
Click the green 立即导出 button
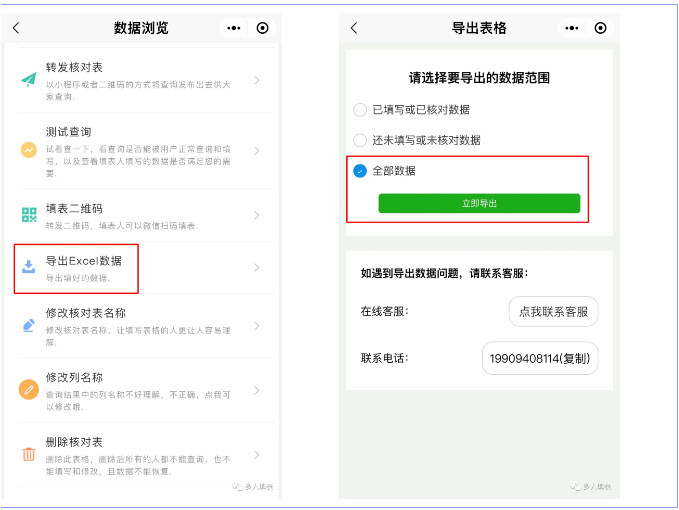[x=479, y=203]
